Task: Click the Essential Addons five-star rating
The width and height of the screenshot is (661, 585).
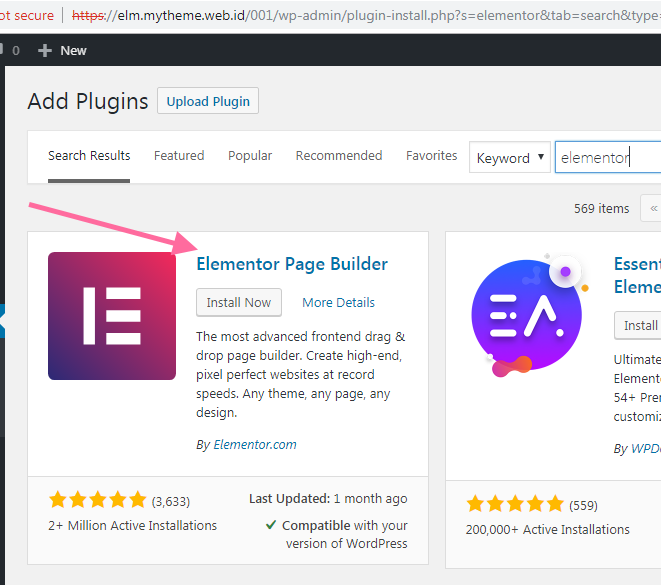Action: click(515, 504)
